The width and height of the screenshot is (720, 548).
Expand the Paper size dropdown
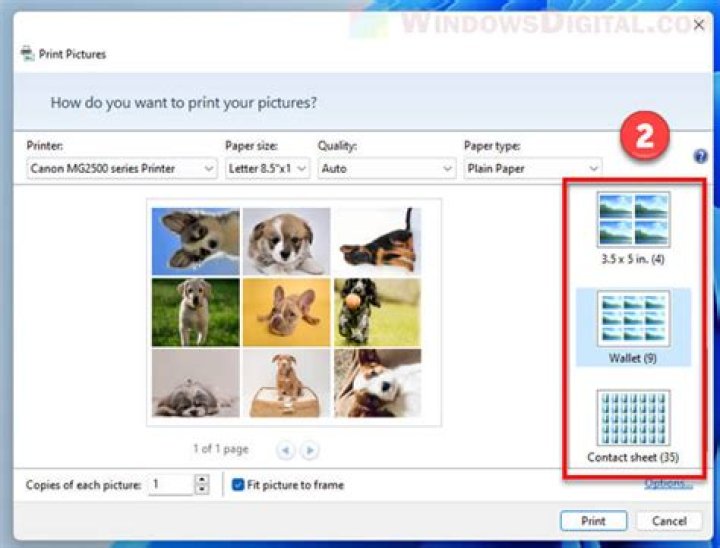(x=267, y=169)
